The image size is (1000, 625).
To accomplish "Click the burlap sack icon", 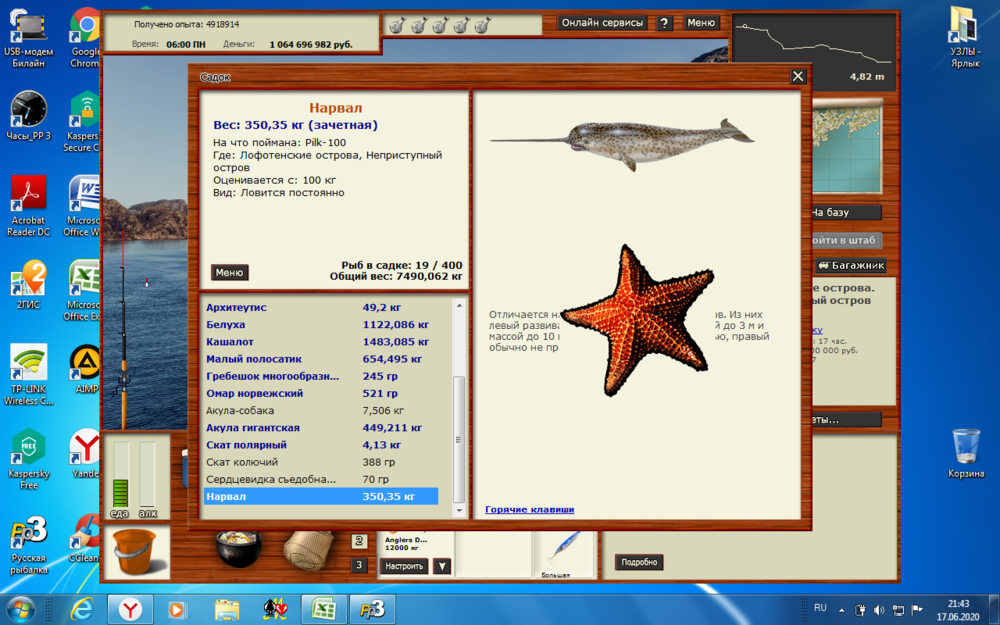I will [308, 548].
